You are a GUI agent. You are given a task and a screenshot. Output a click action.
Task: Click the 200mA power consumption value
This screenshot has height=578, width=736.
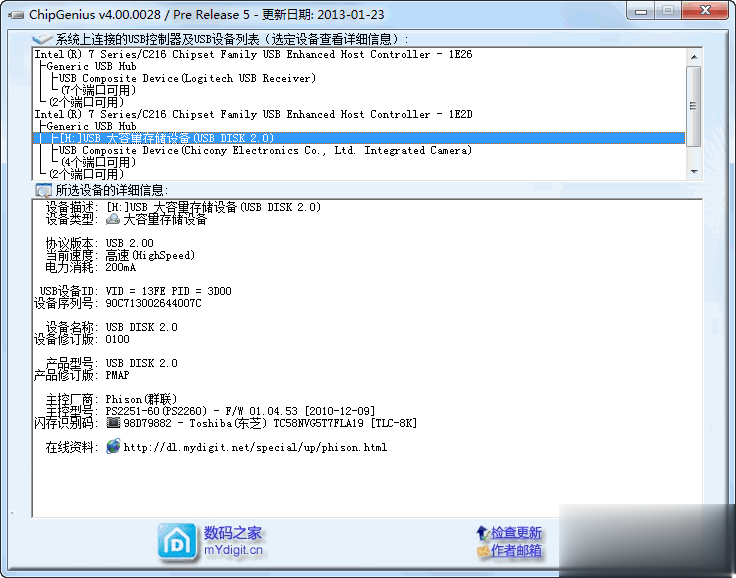tap(121, 267)
